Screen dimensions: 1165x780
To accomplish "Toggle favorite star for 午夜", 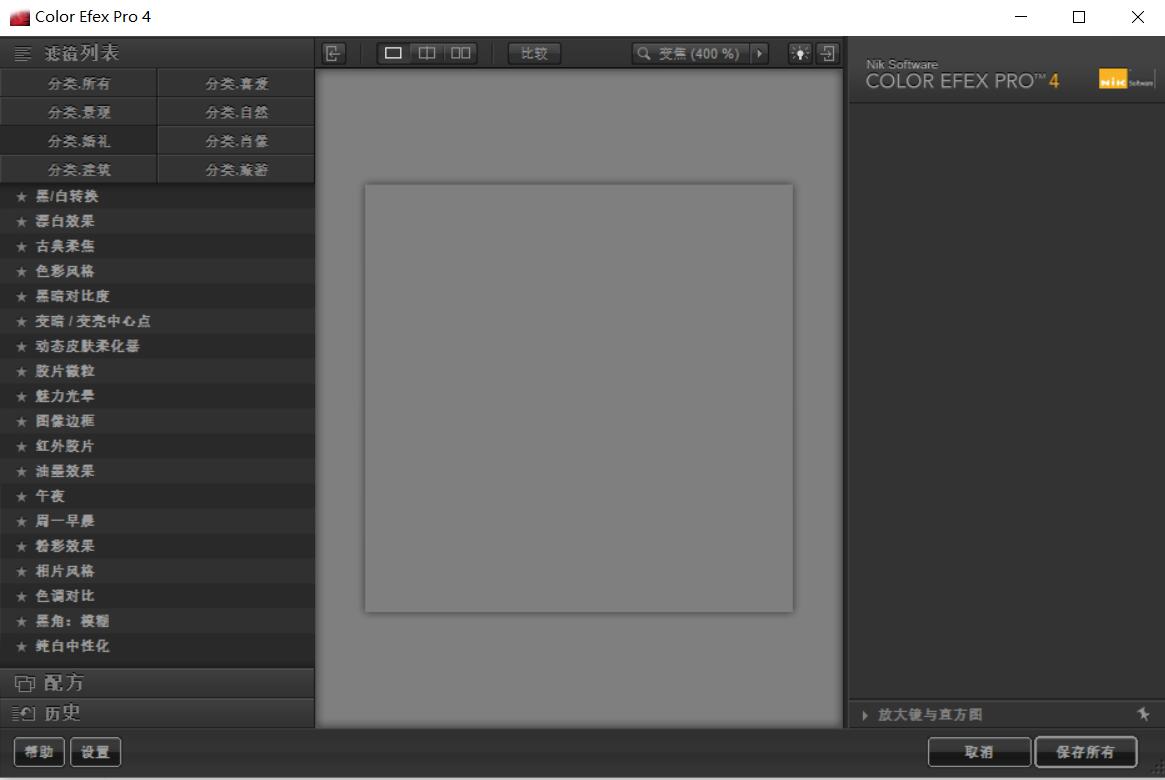I will coord(22,496).
